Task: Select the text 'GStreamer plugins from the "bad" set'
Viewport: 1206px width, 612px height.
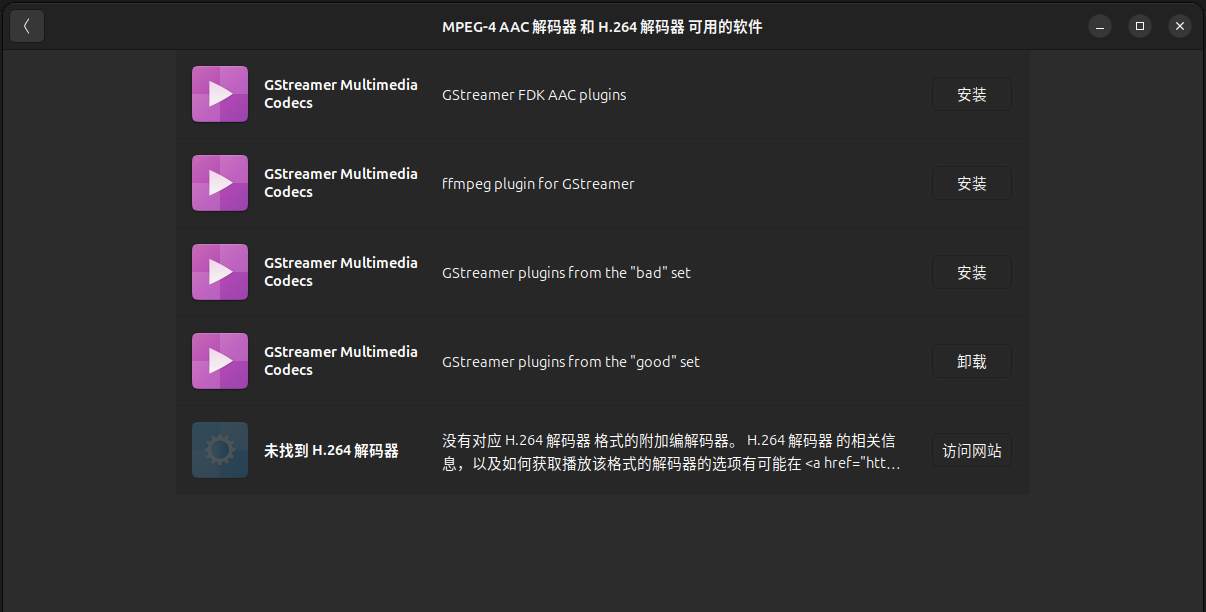Action: [x=566, y=273]
